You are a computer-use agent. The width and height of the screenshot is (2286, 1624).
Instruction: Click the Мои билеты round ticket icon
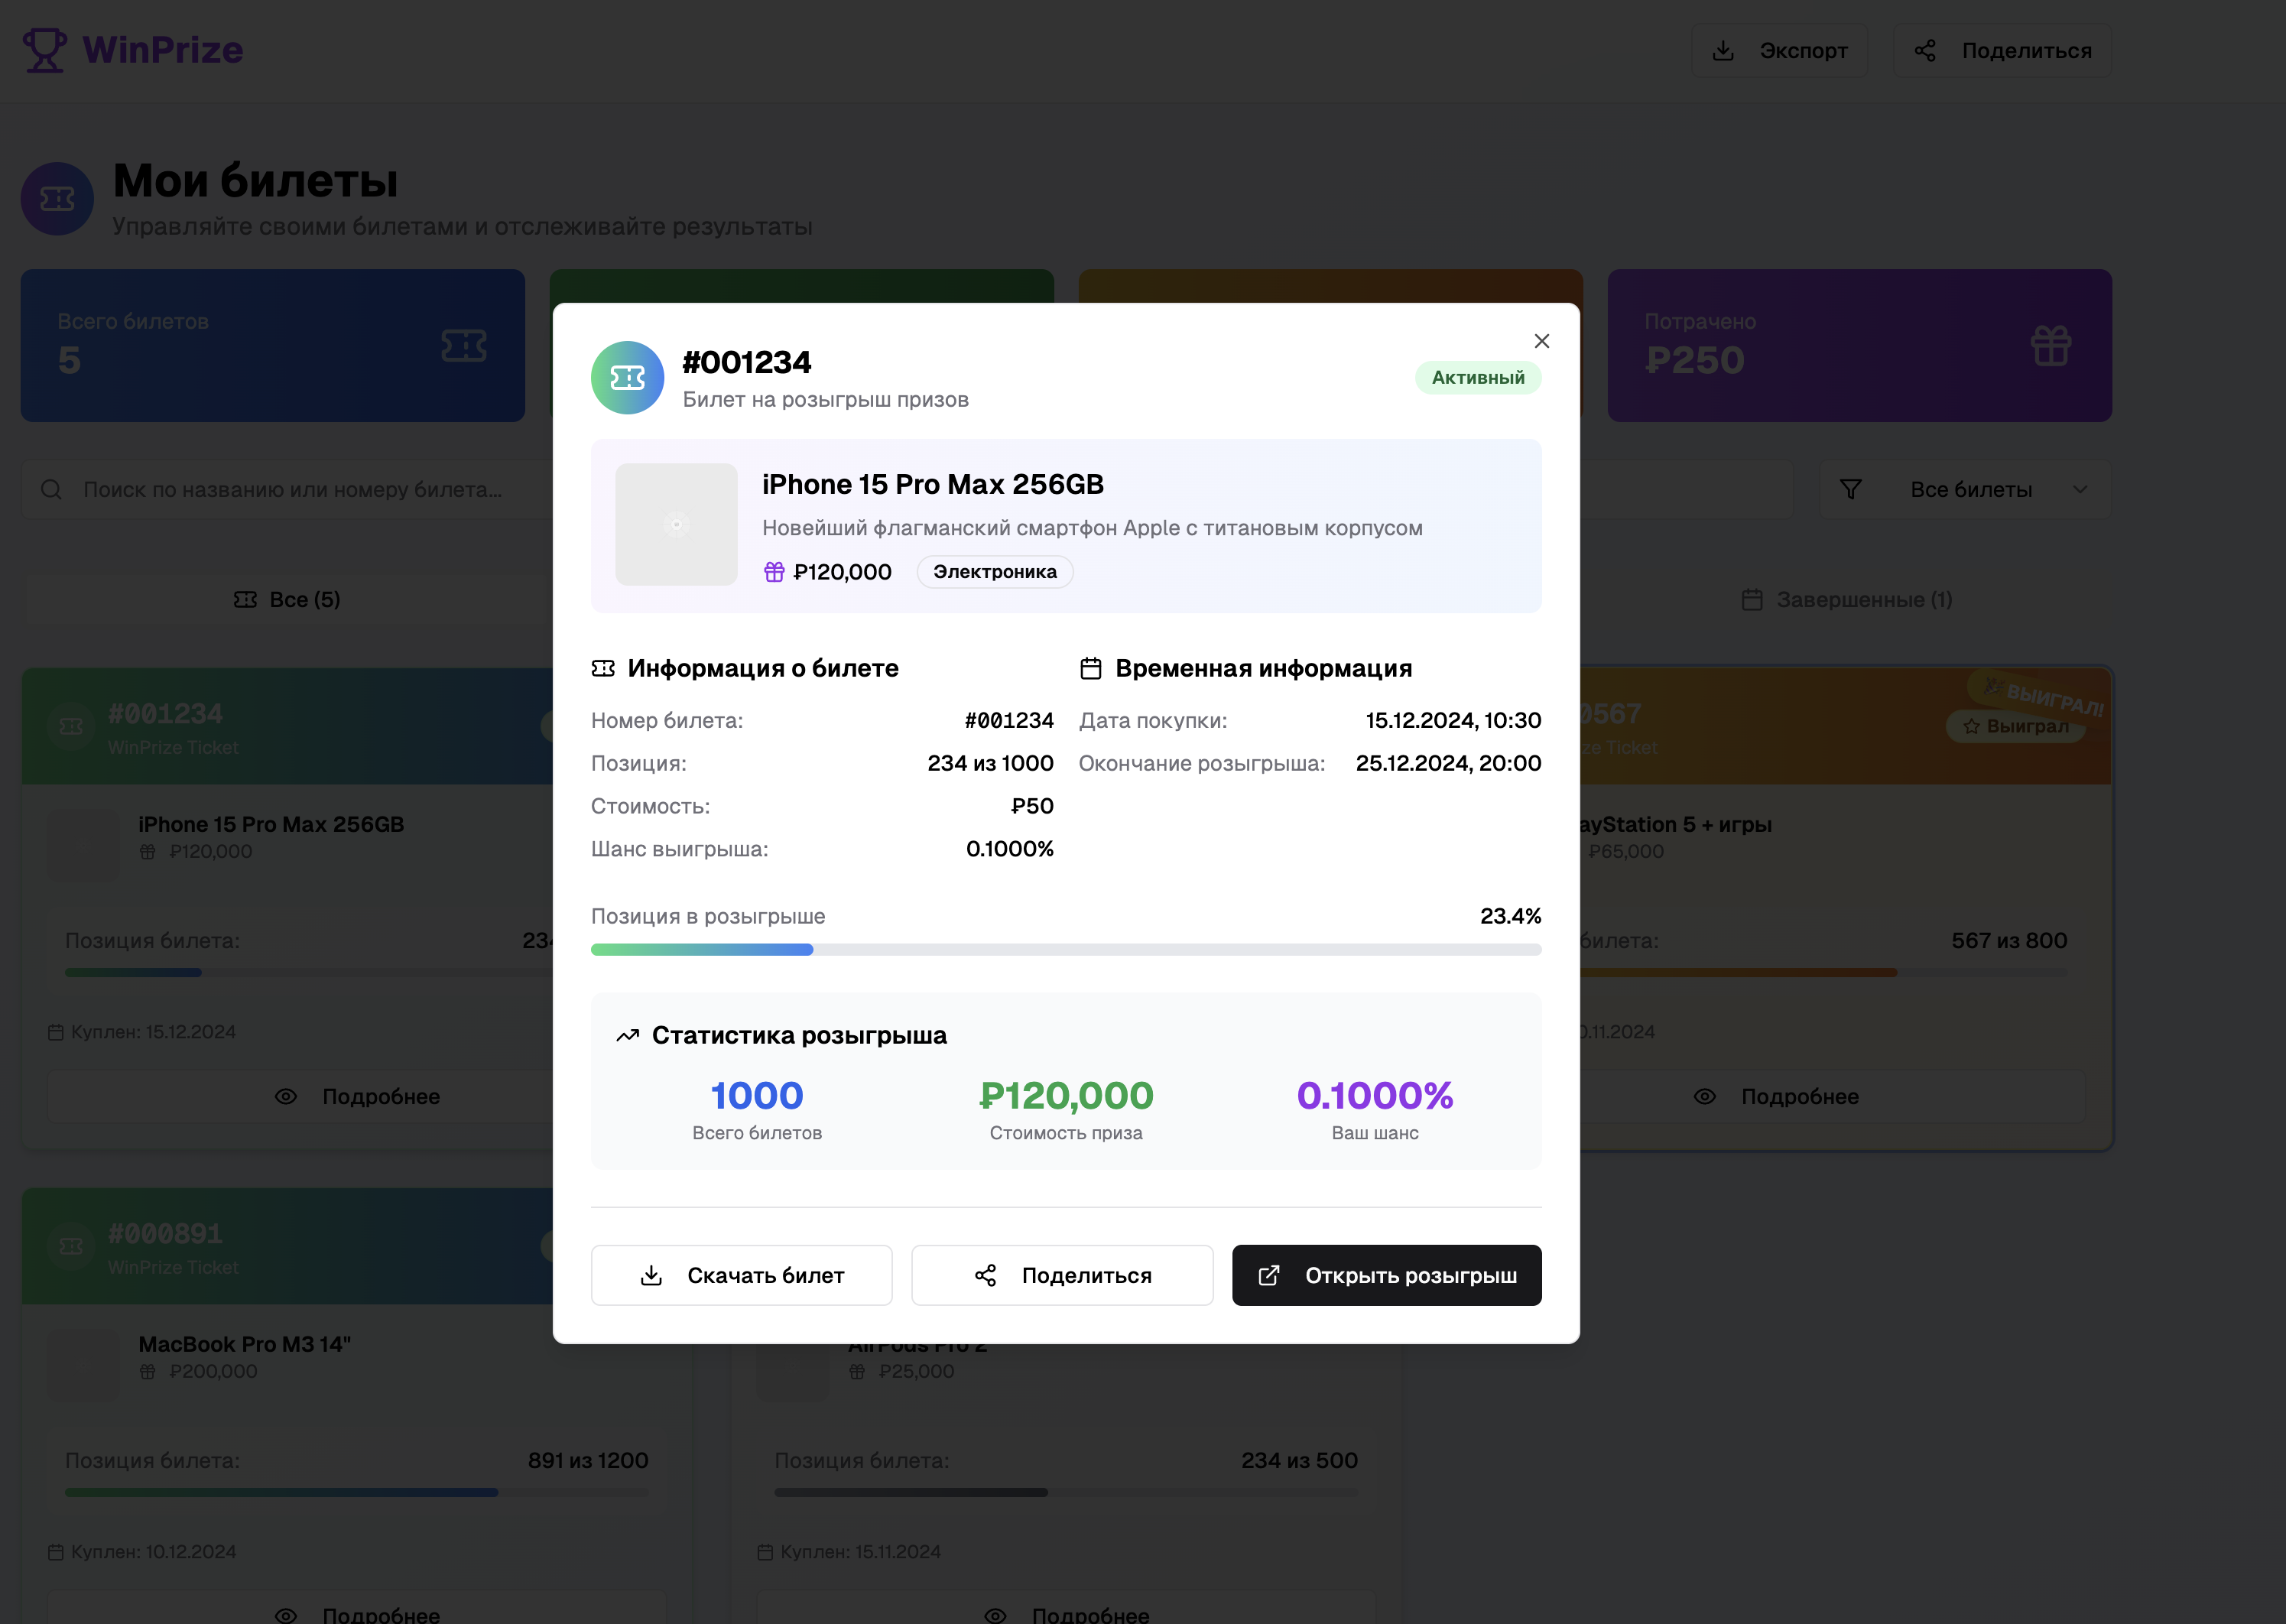(57, 199)
